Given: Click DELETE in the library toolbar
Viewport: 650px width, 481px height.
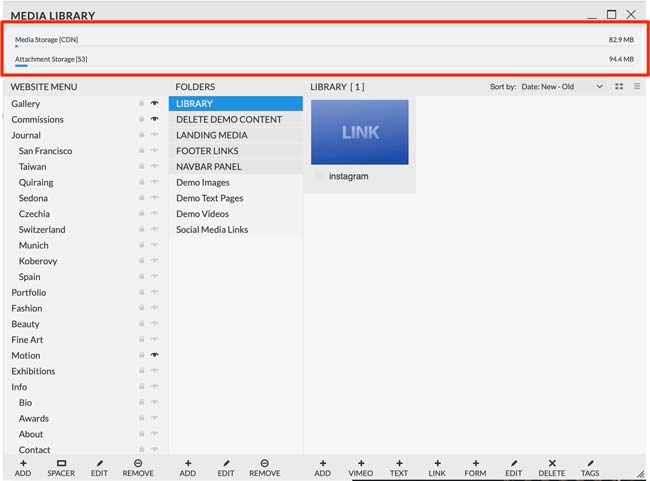Looking at the screenshot, I should point(551,464).
